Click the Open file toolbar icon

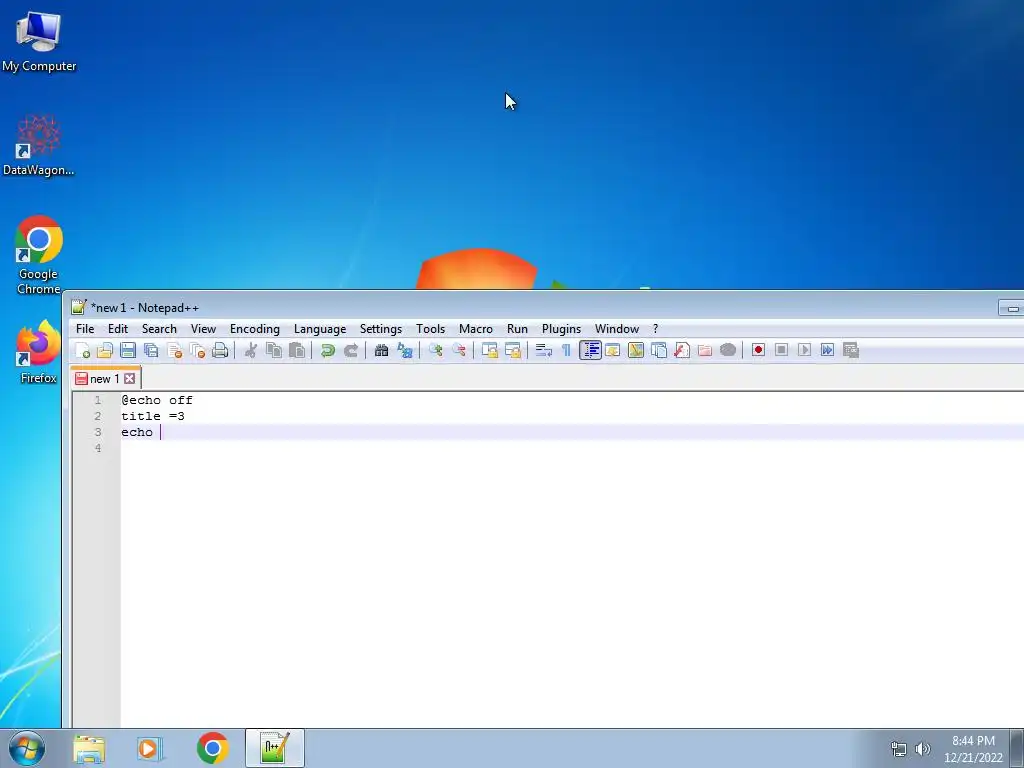[104, 351]
